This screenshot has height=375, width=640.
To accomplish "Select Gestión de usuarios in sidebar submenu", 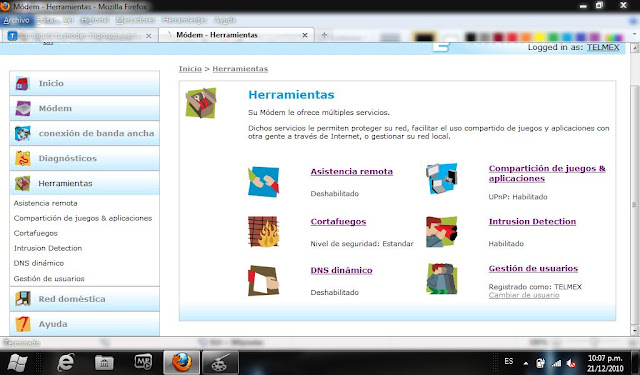I will [49, 279].
